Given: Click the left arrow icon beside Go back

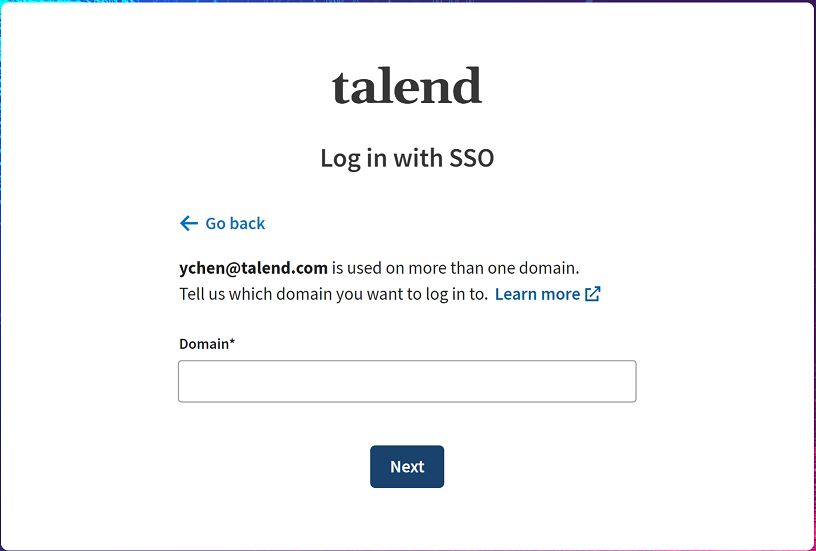Looking at the screenshot, I should click(x=188, y=223).
